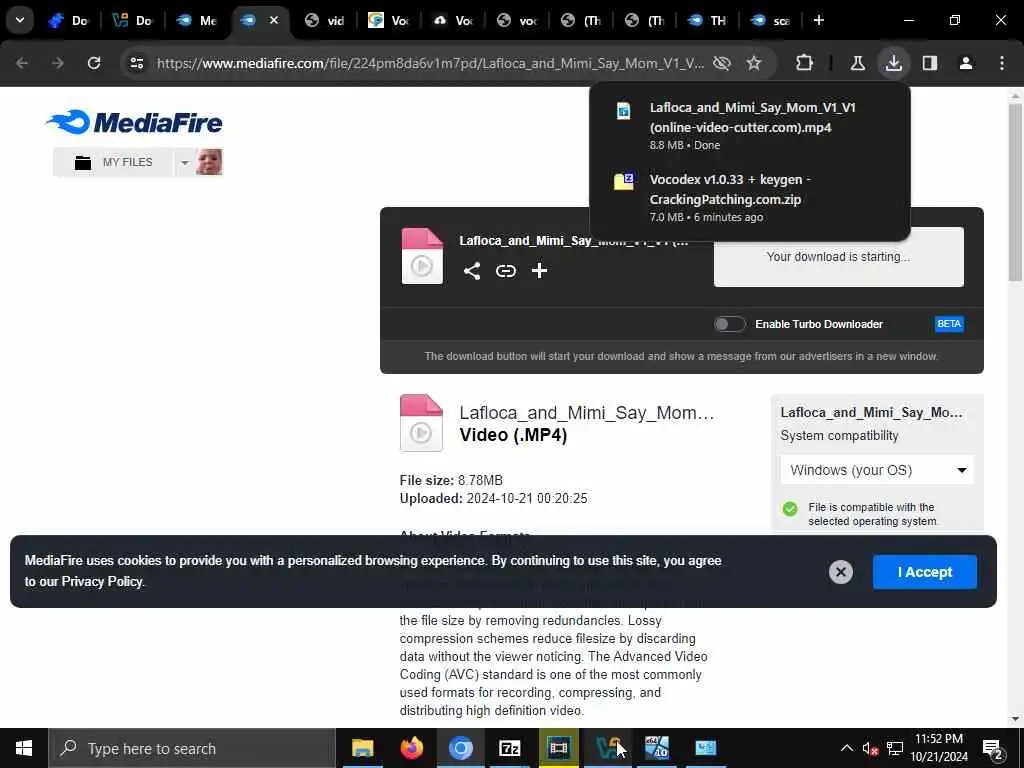Click the share icon on file card
1024x768 pixels.
[472, 271]
